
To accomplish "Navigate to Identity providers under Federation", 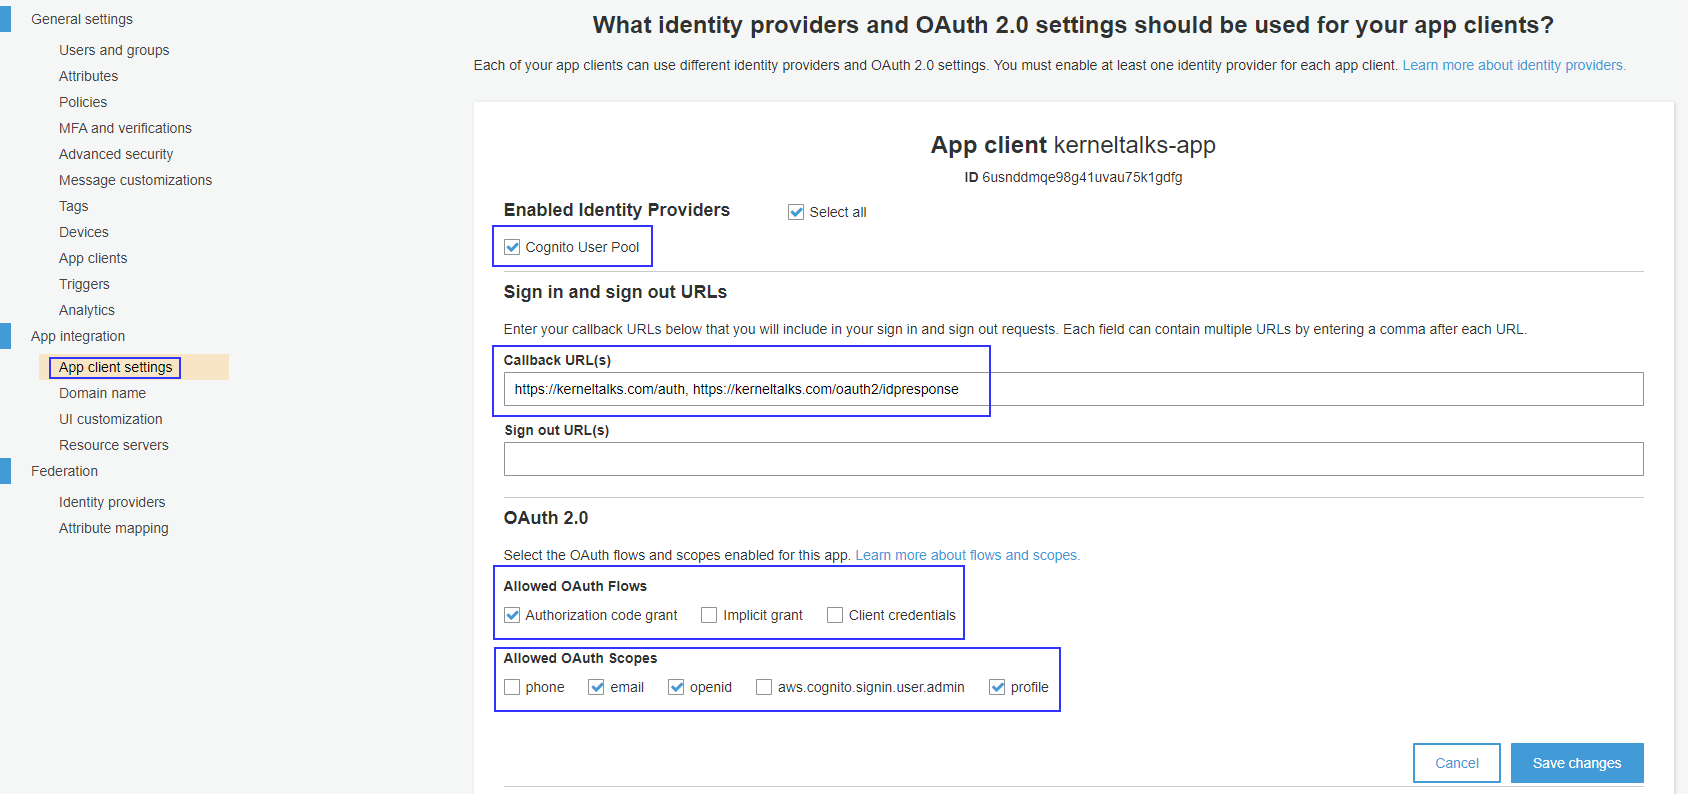I will point(112,501).
